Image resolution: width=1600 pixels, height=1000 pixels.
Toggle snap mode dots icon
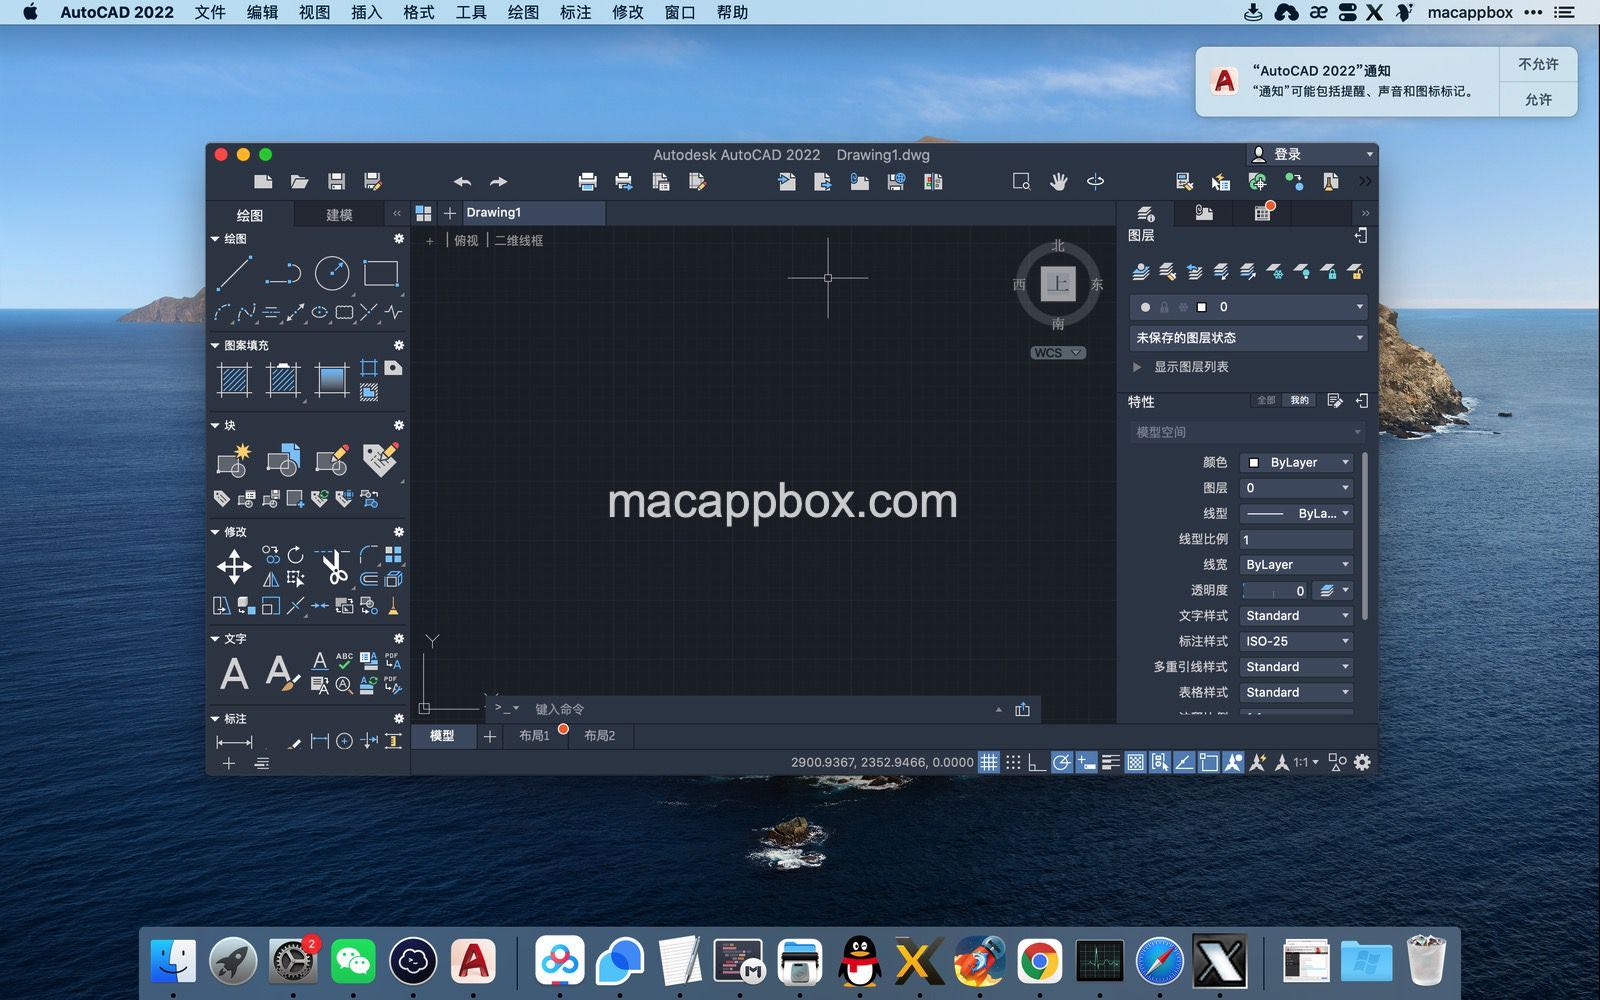pyautogui.click(x=1013, y=762)
